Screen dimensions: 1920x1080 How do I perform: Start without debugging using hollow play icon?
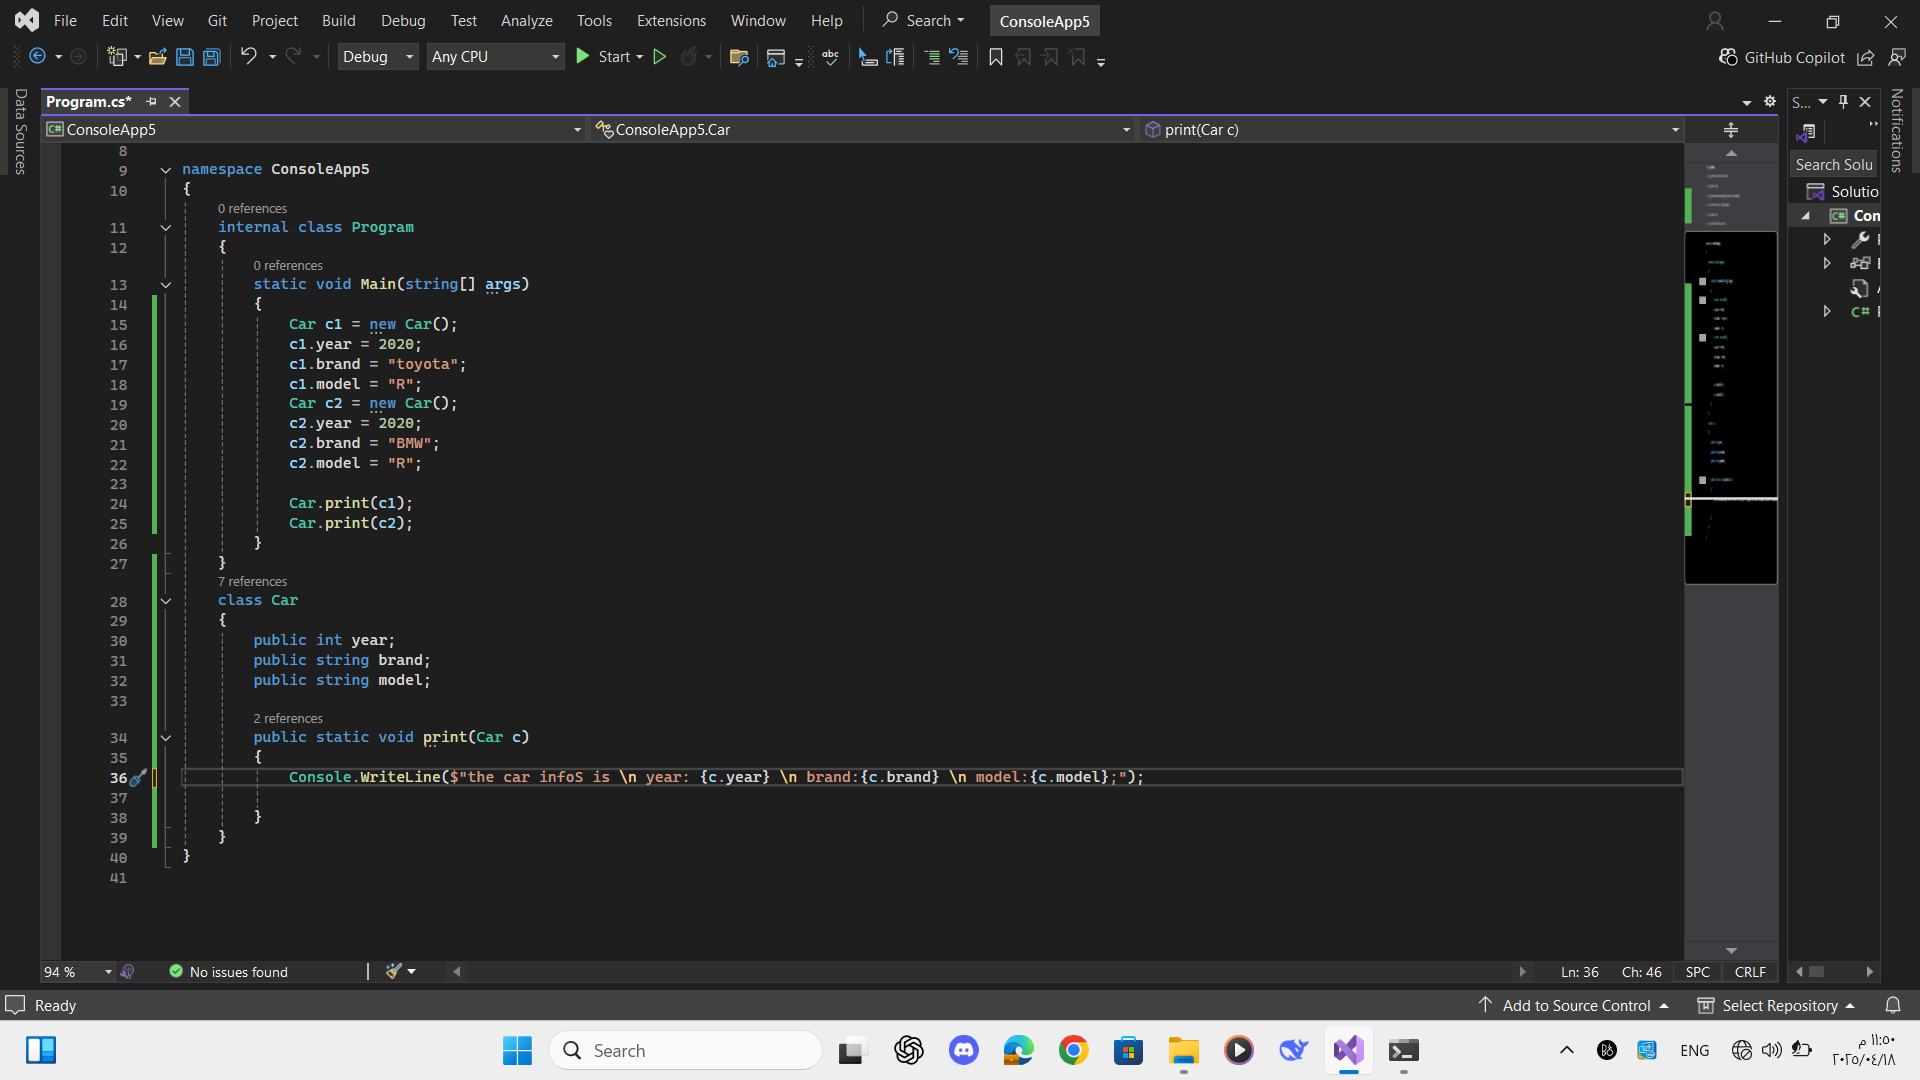click(x=659, y=57)
